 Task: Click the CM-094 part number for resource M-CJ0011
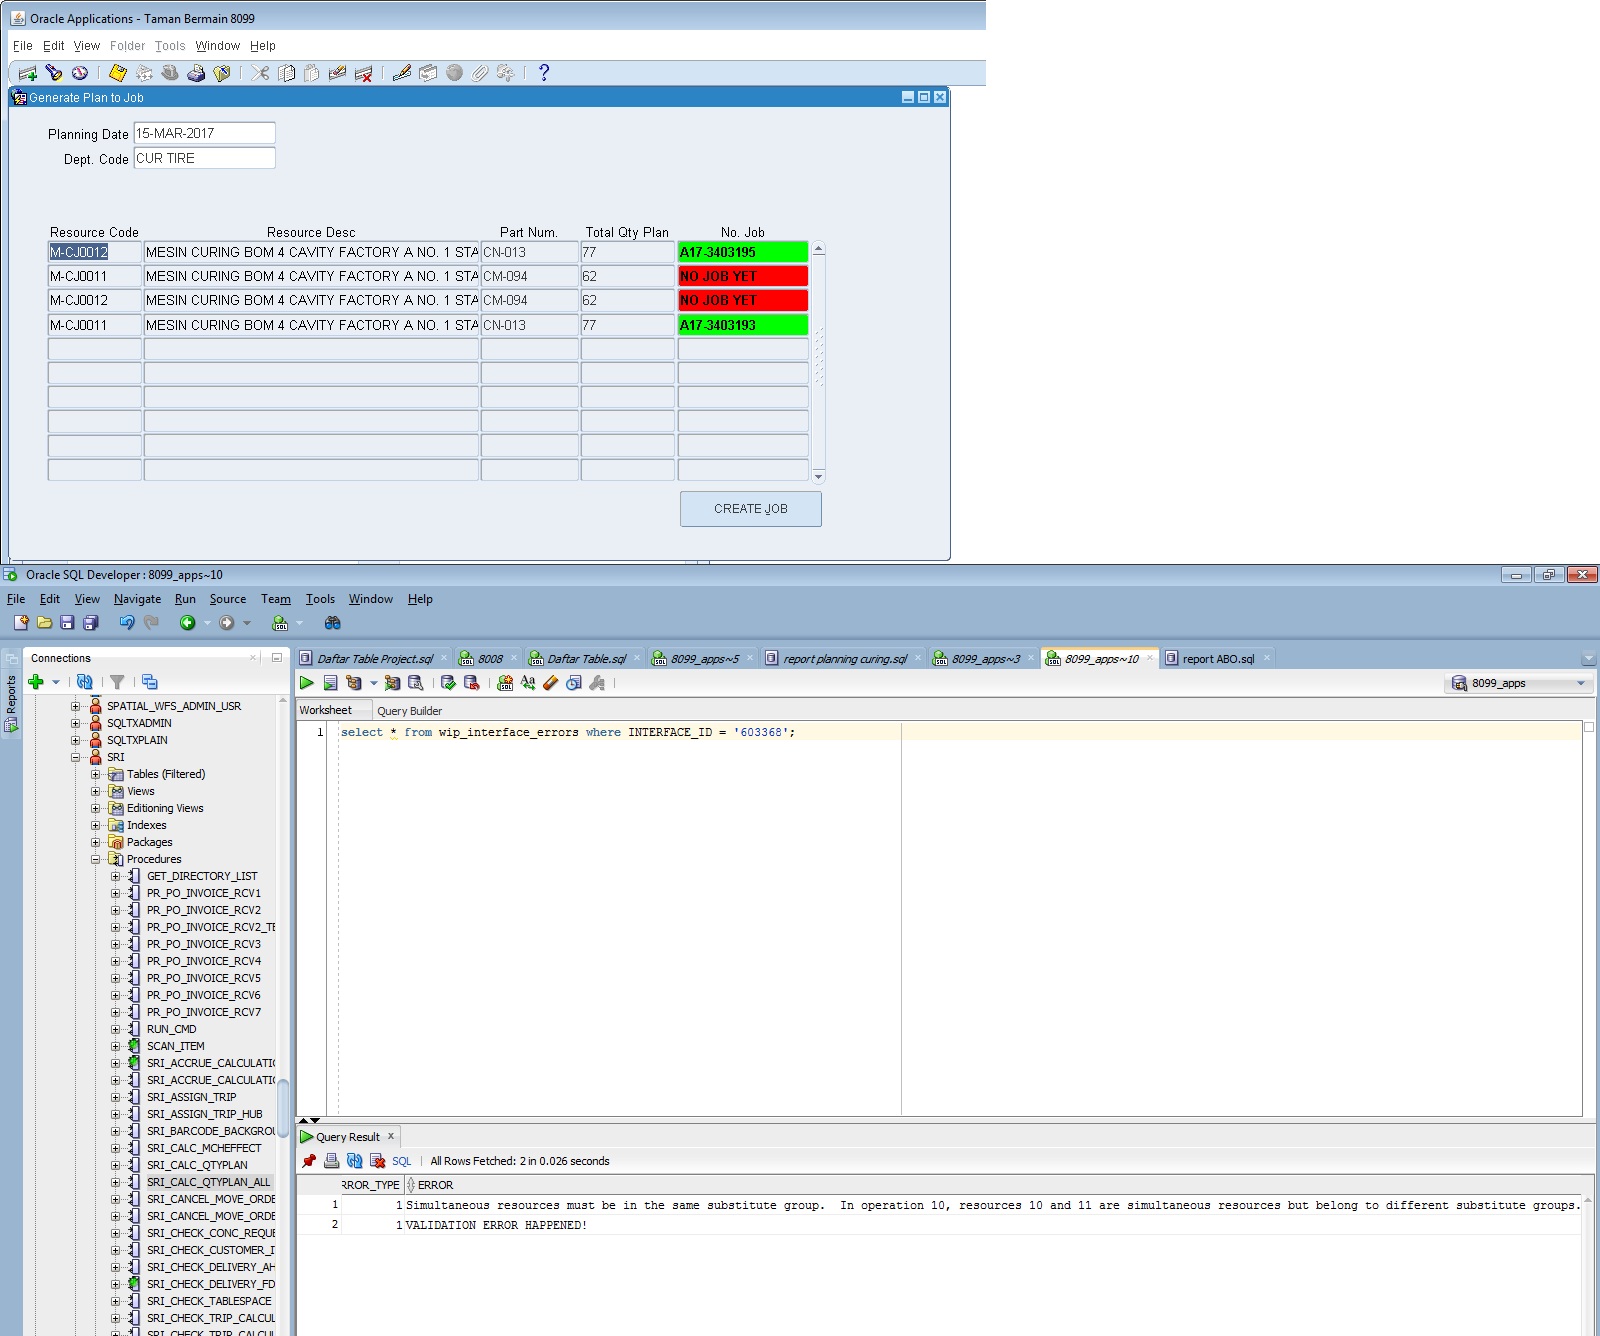pyautogui.click(x=530, y=276)
